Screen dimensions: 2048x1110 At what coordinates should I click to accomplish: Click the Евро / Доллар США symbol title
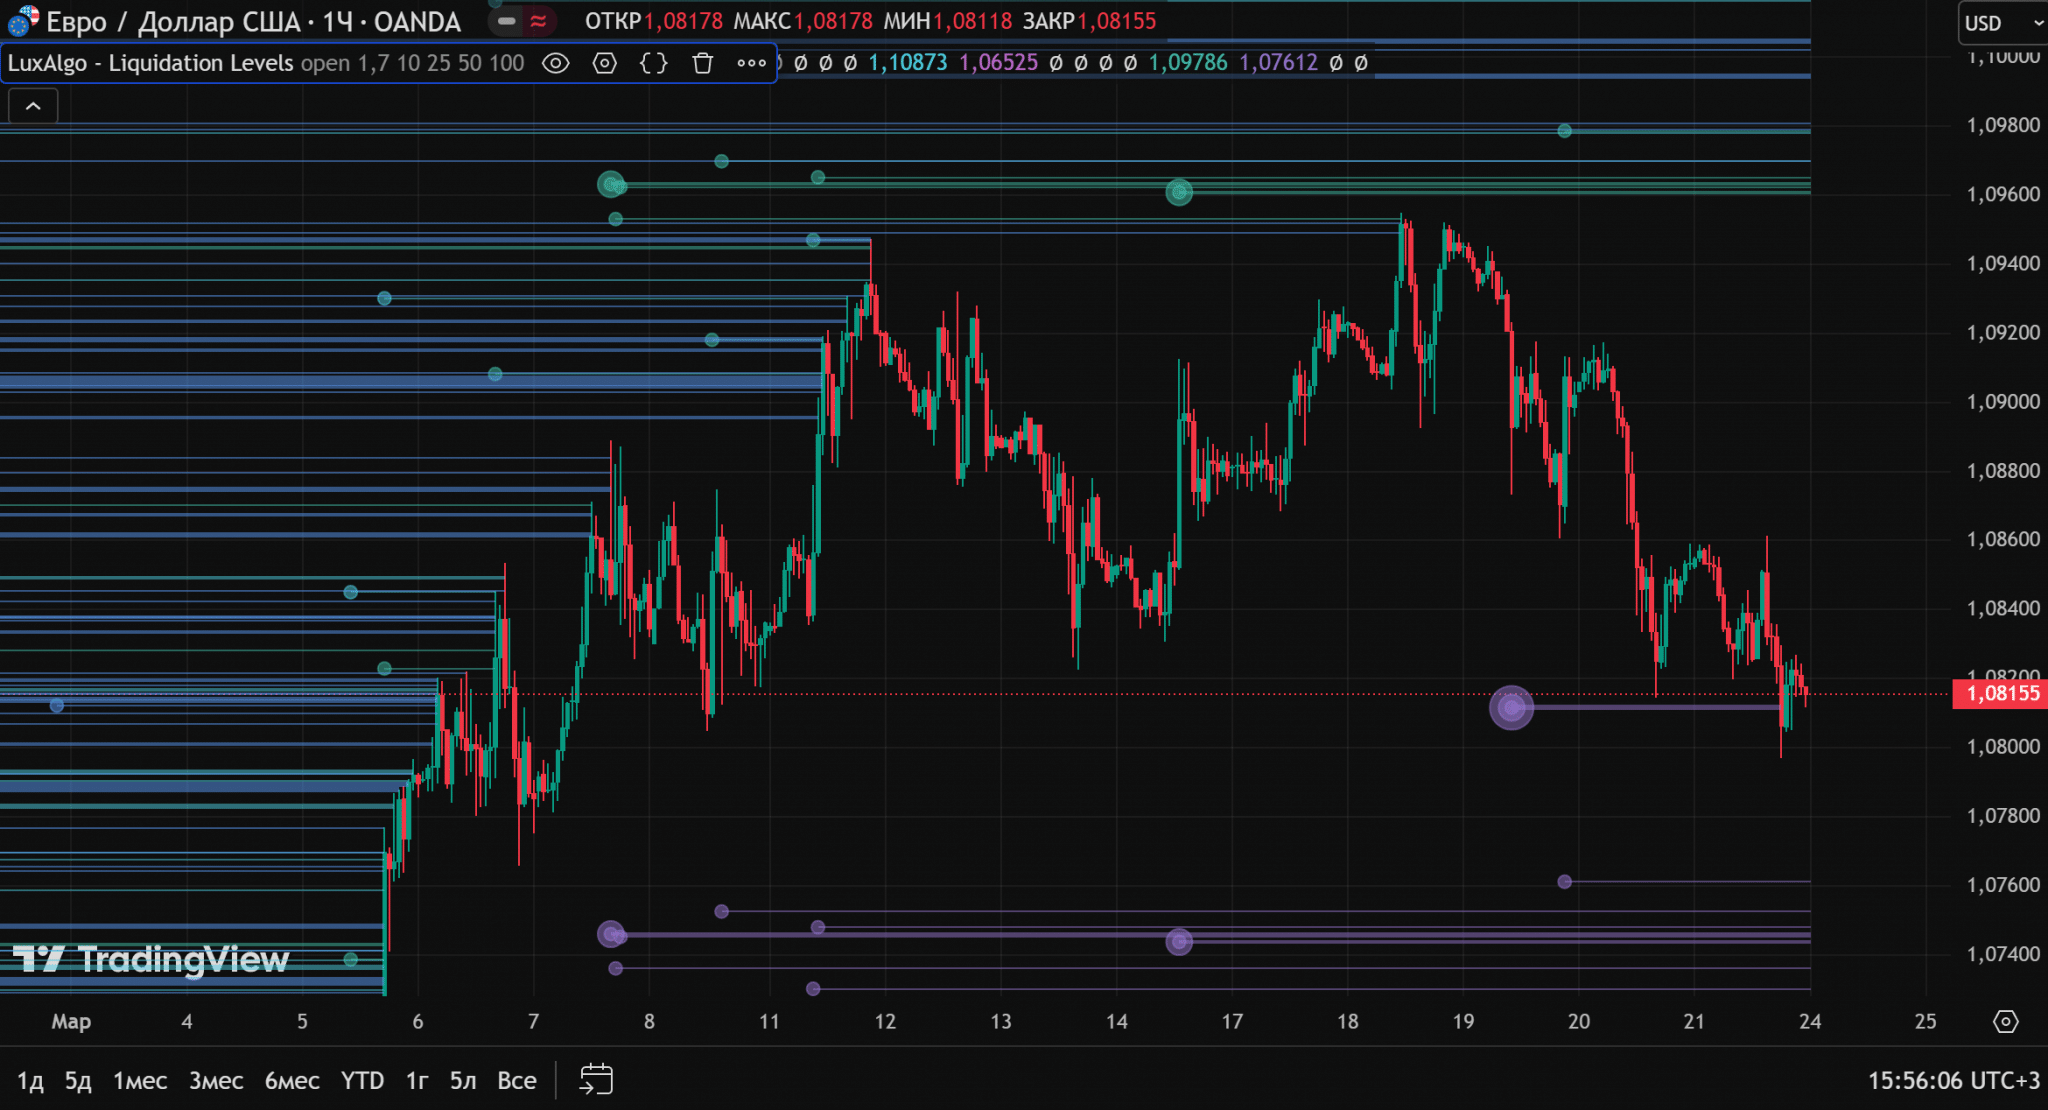click(x=253, y=21)
